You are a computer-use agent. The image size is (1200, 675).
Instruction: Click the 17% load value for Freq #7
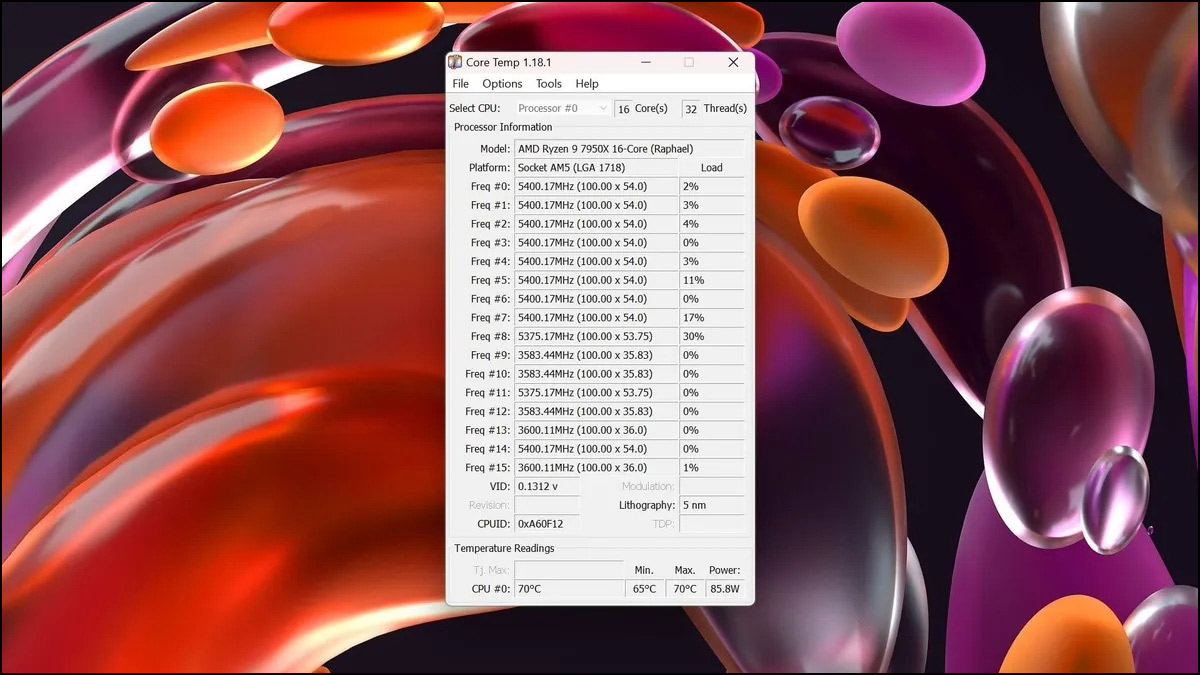tap(712, 318)
